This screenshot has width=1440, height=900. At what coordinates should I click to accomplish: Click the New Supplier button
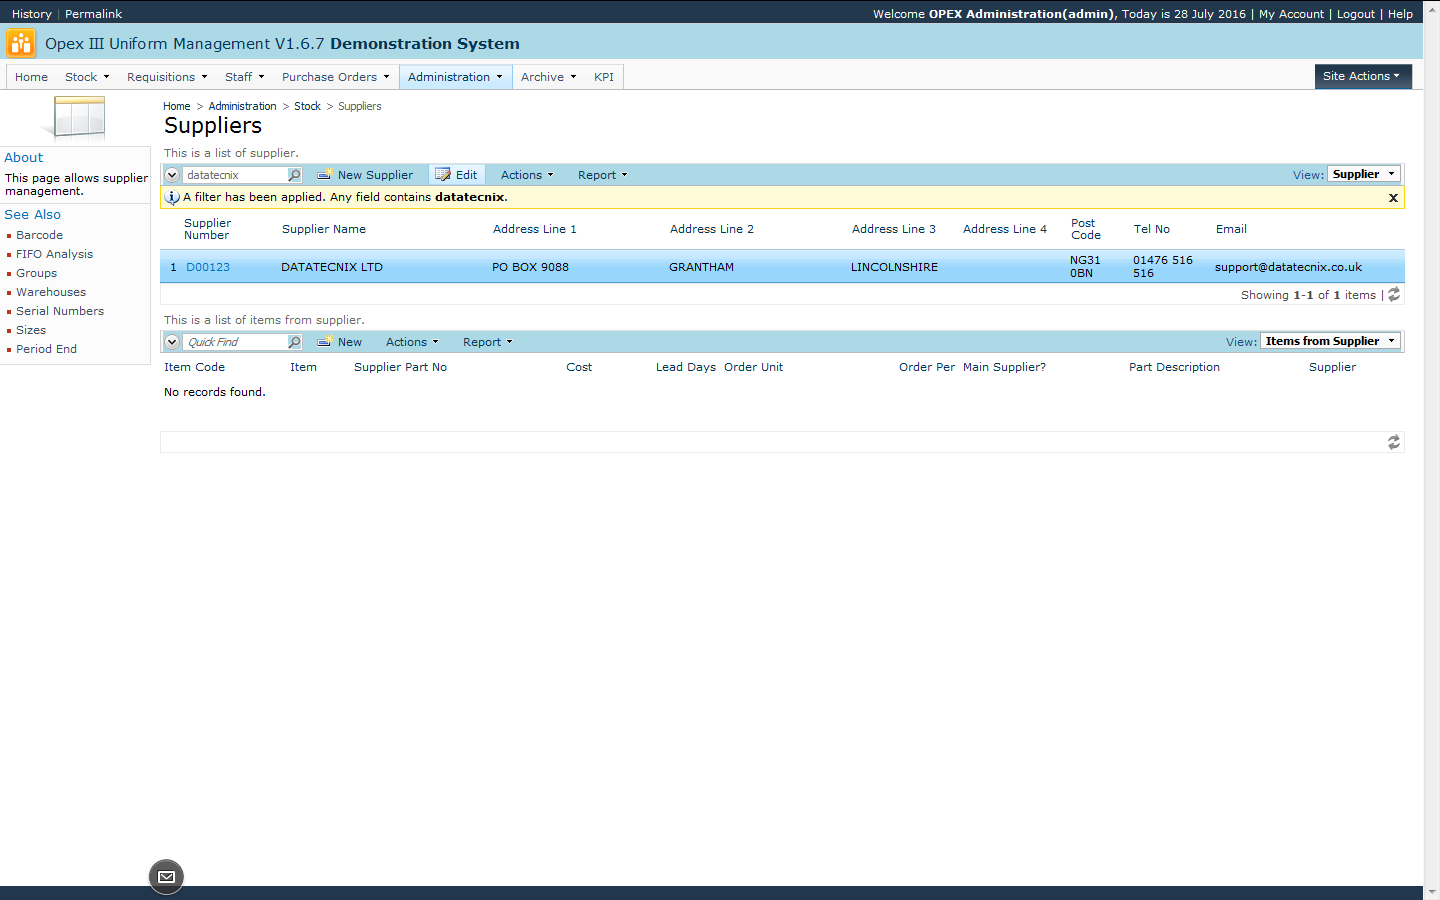click(x=365, y=175)
